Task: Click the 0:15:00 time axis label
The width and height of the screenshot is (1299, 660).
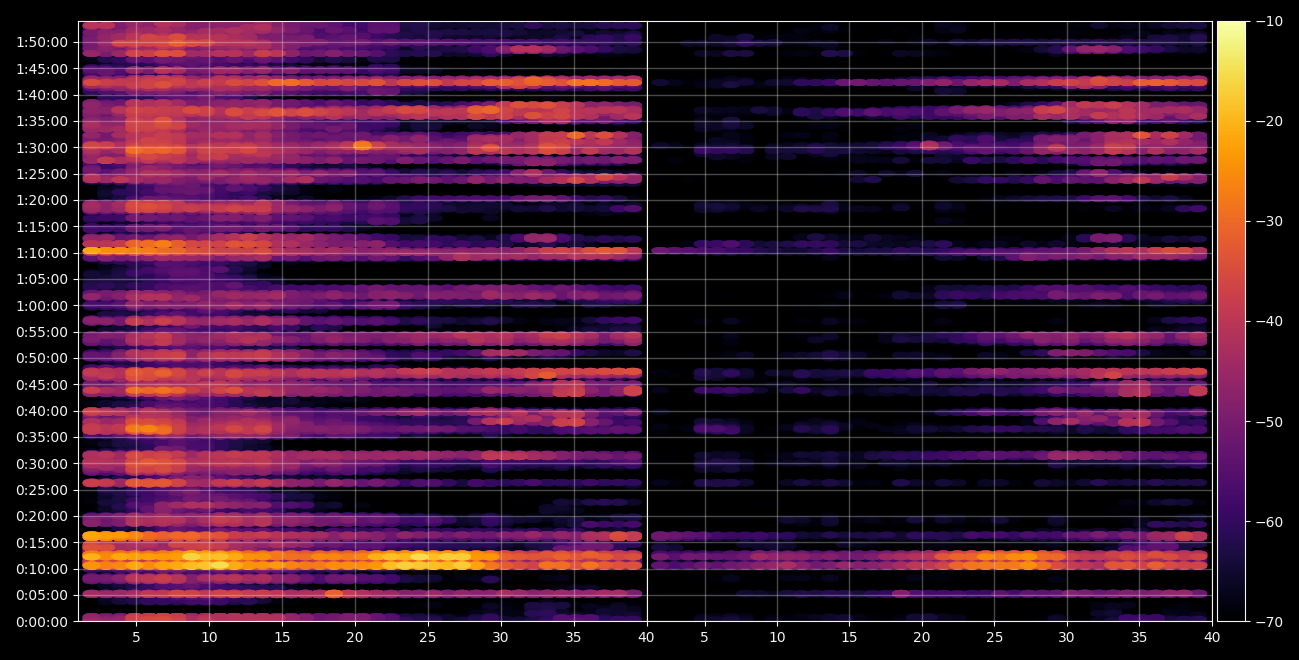Action: point(43,543)
